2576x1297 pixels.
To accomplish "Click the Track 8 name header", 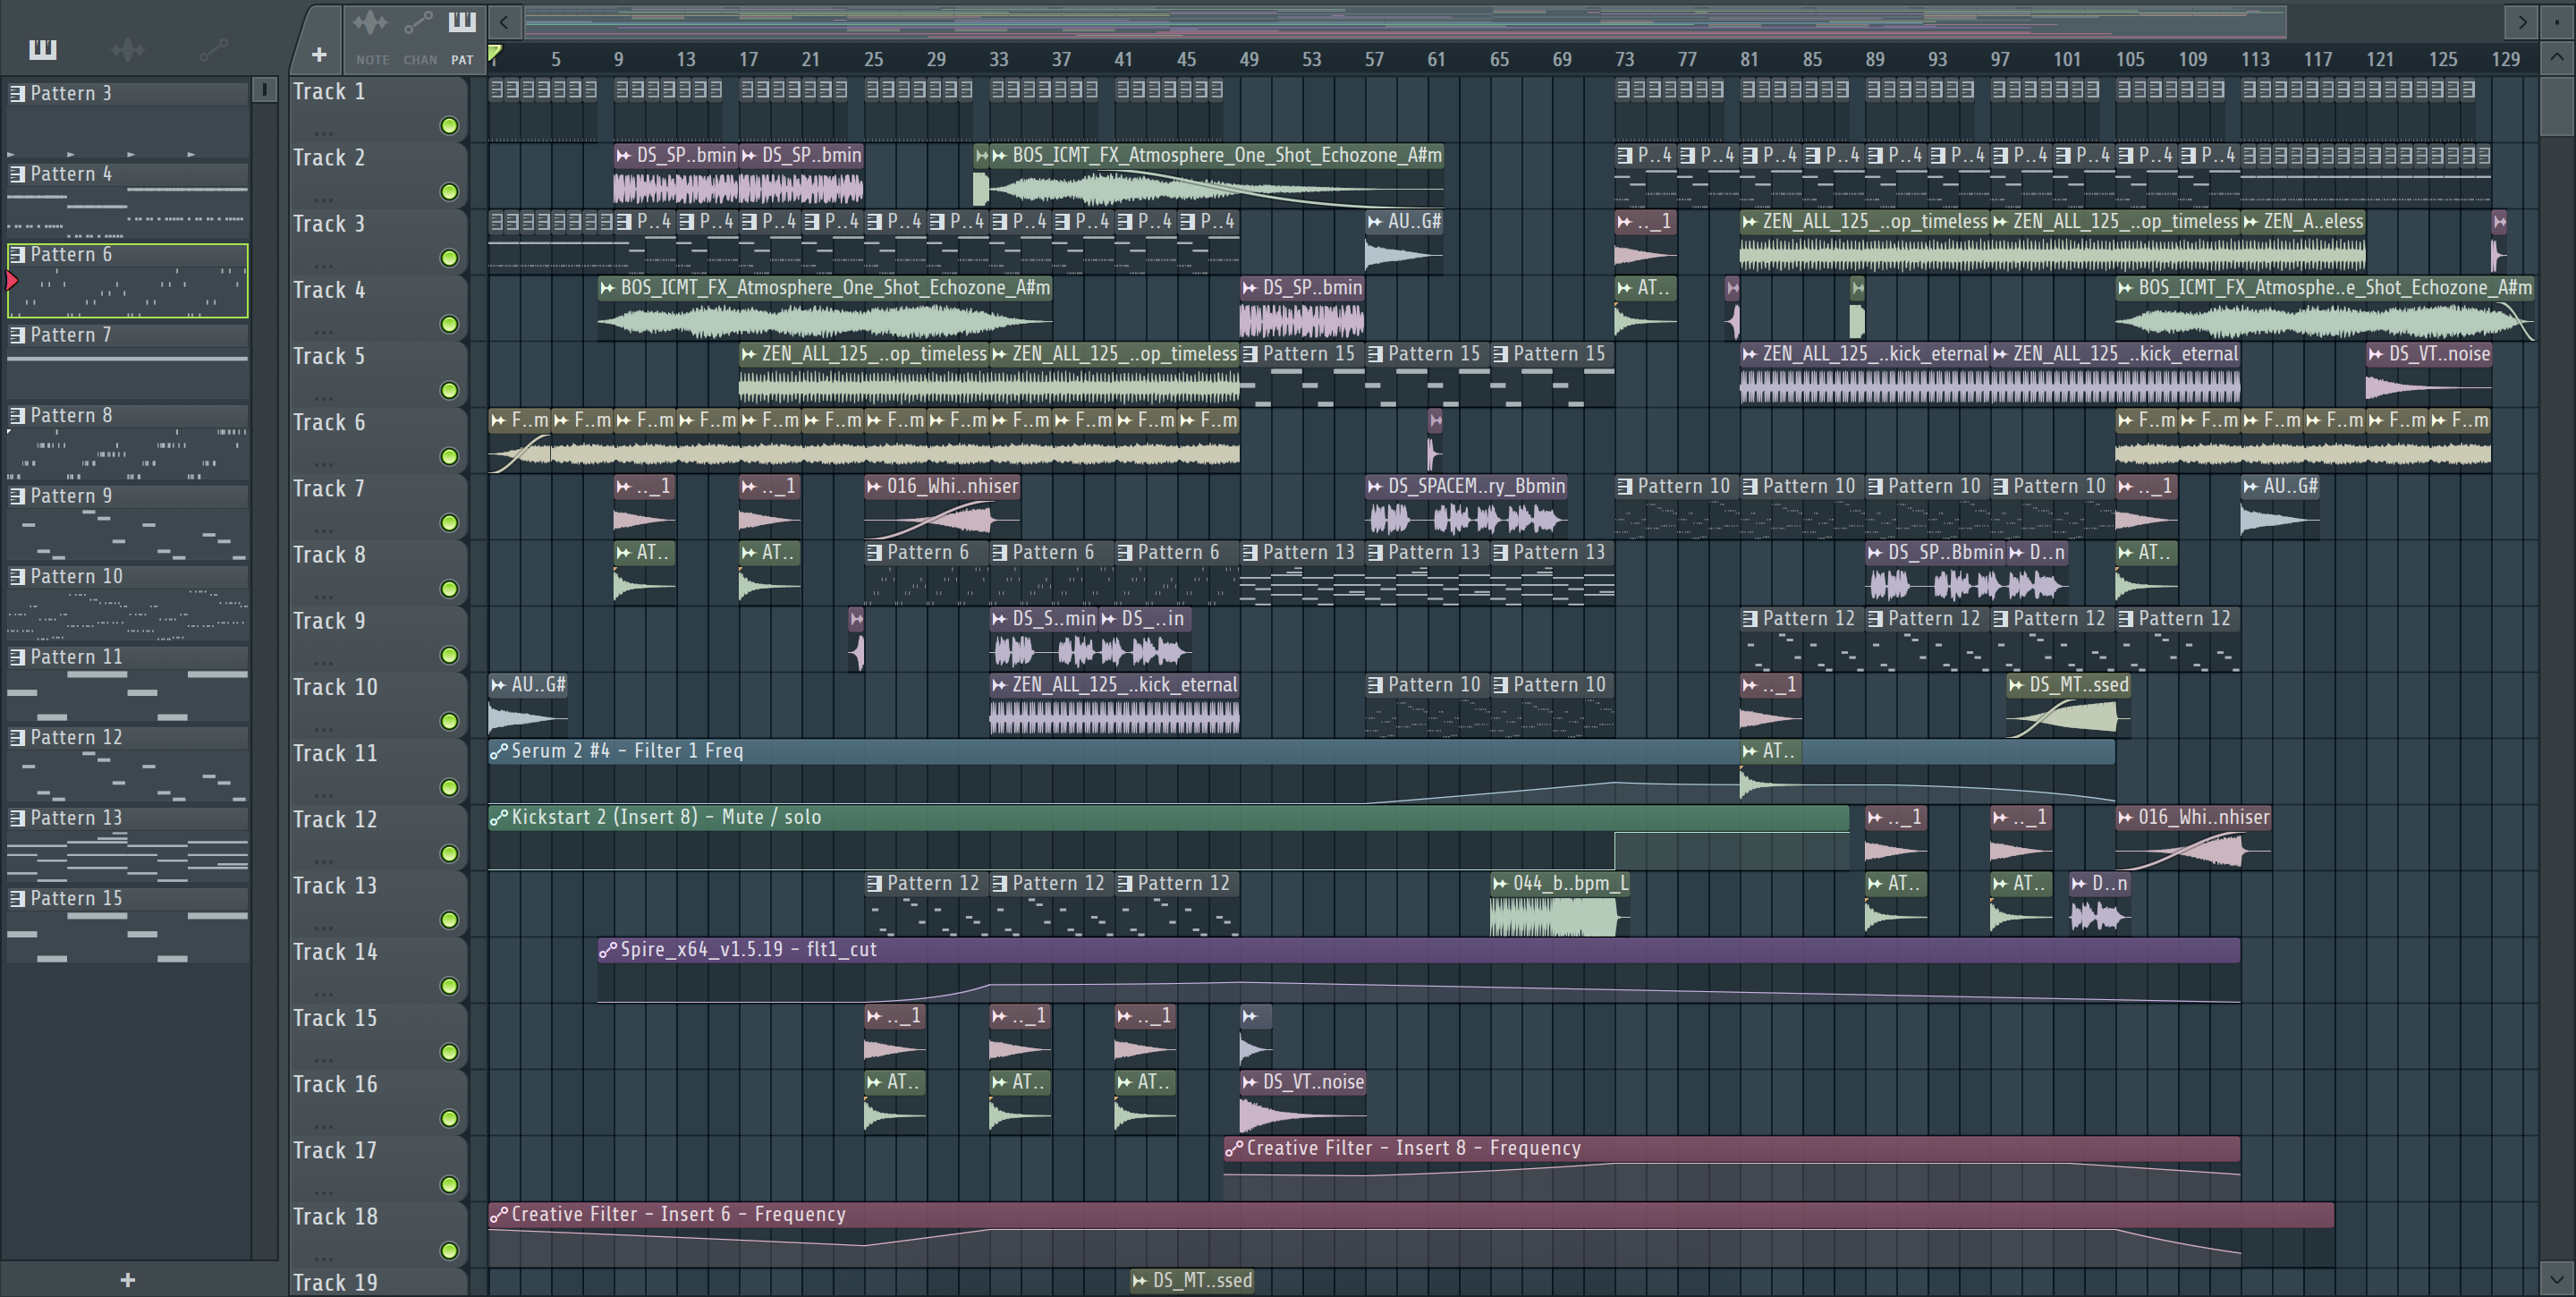I will pos(329,555).
